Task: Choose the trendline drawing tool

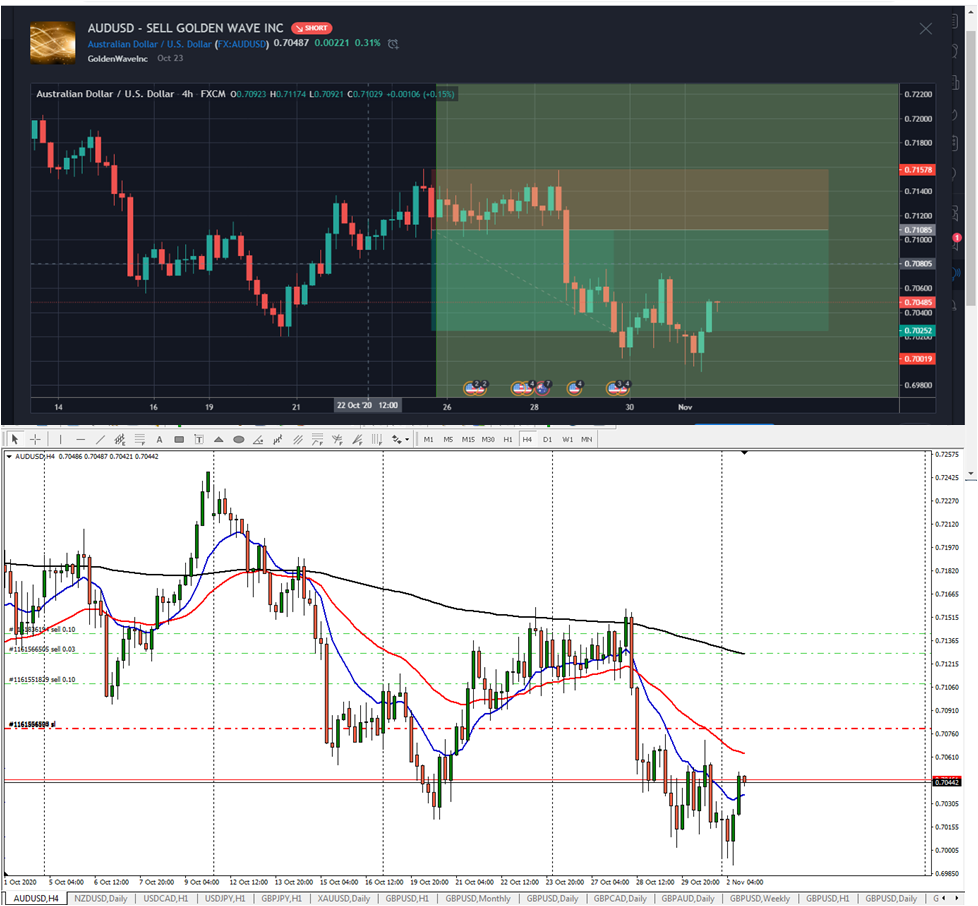Action: [100, 439]
